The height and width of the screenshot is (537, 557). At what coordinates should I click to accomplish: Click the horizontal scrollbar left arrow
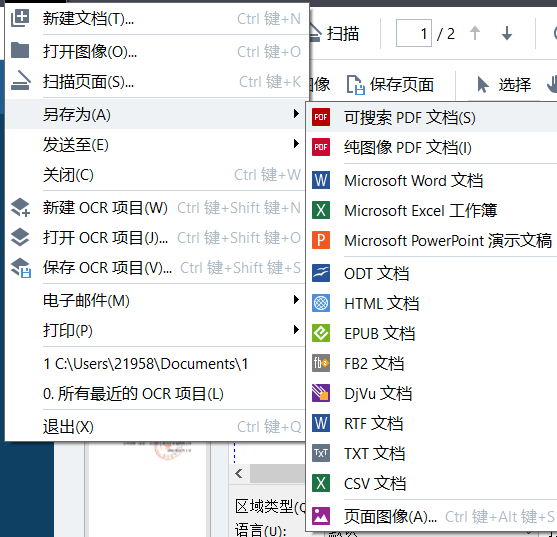coord(239,473)
